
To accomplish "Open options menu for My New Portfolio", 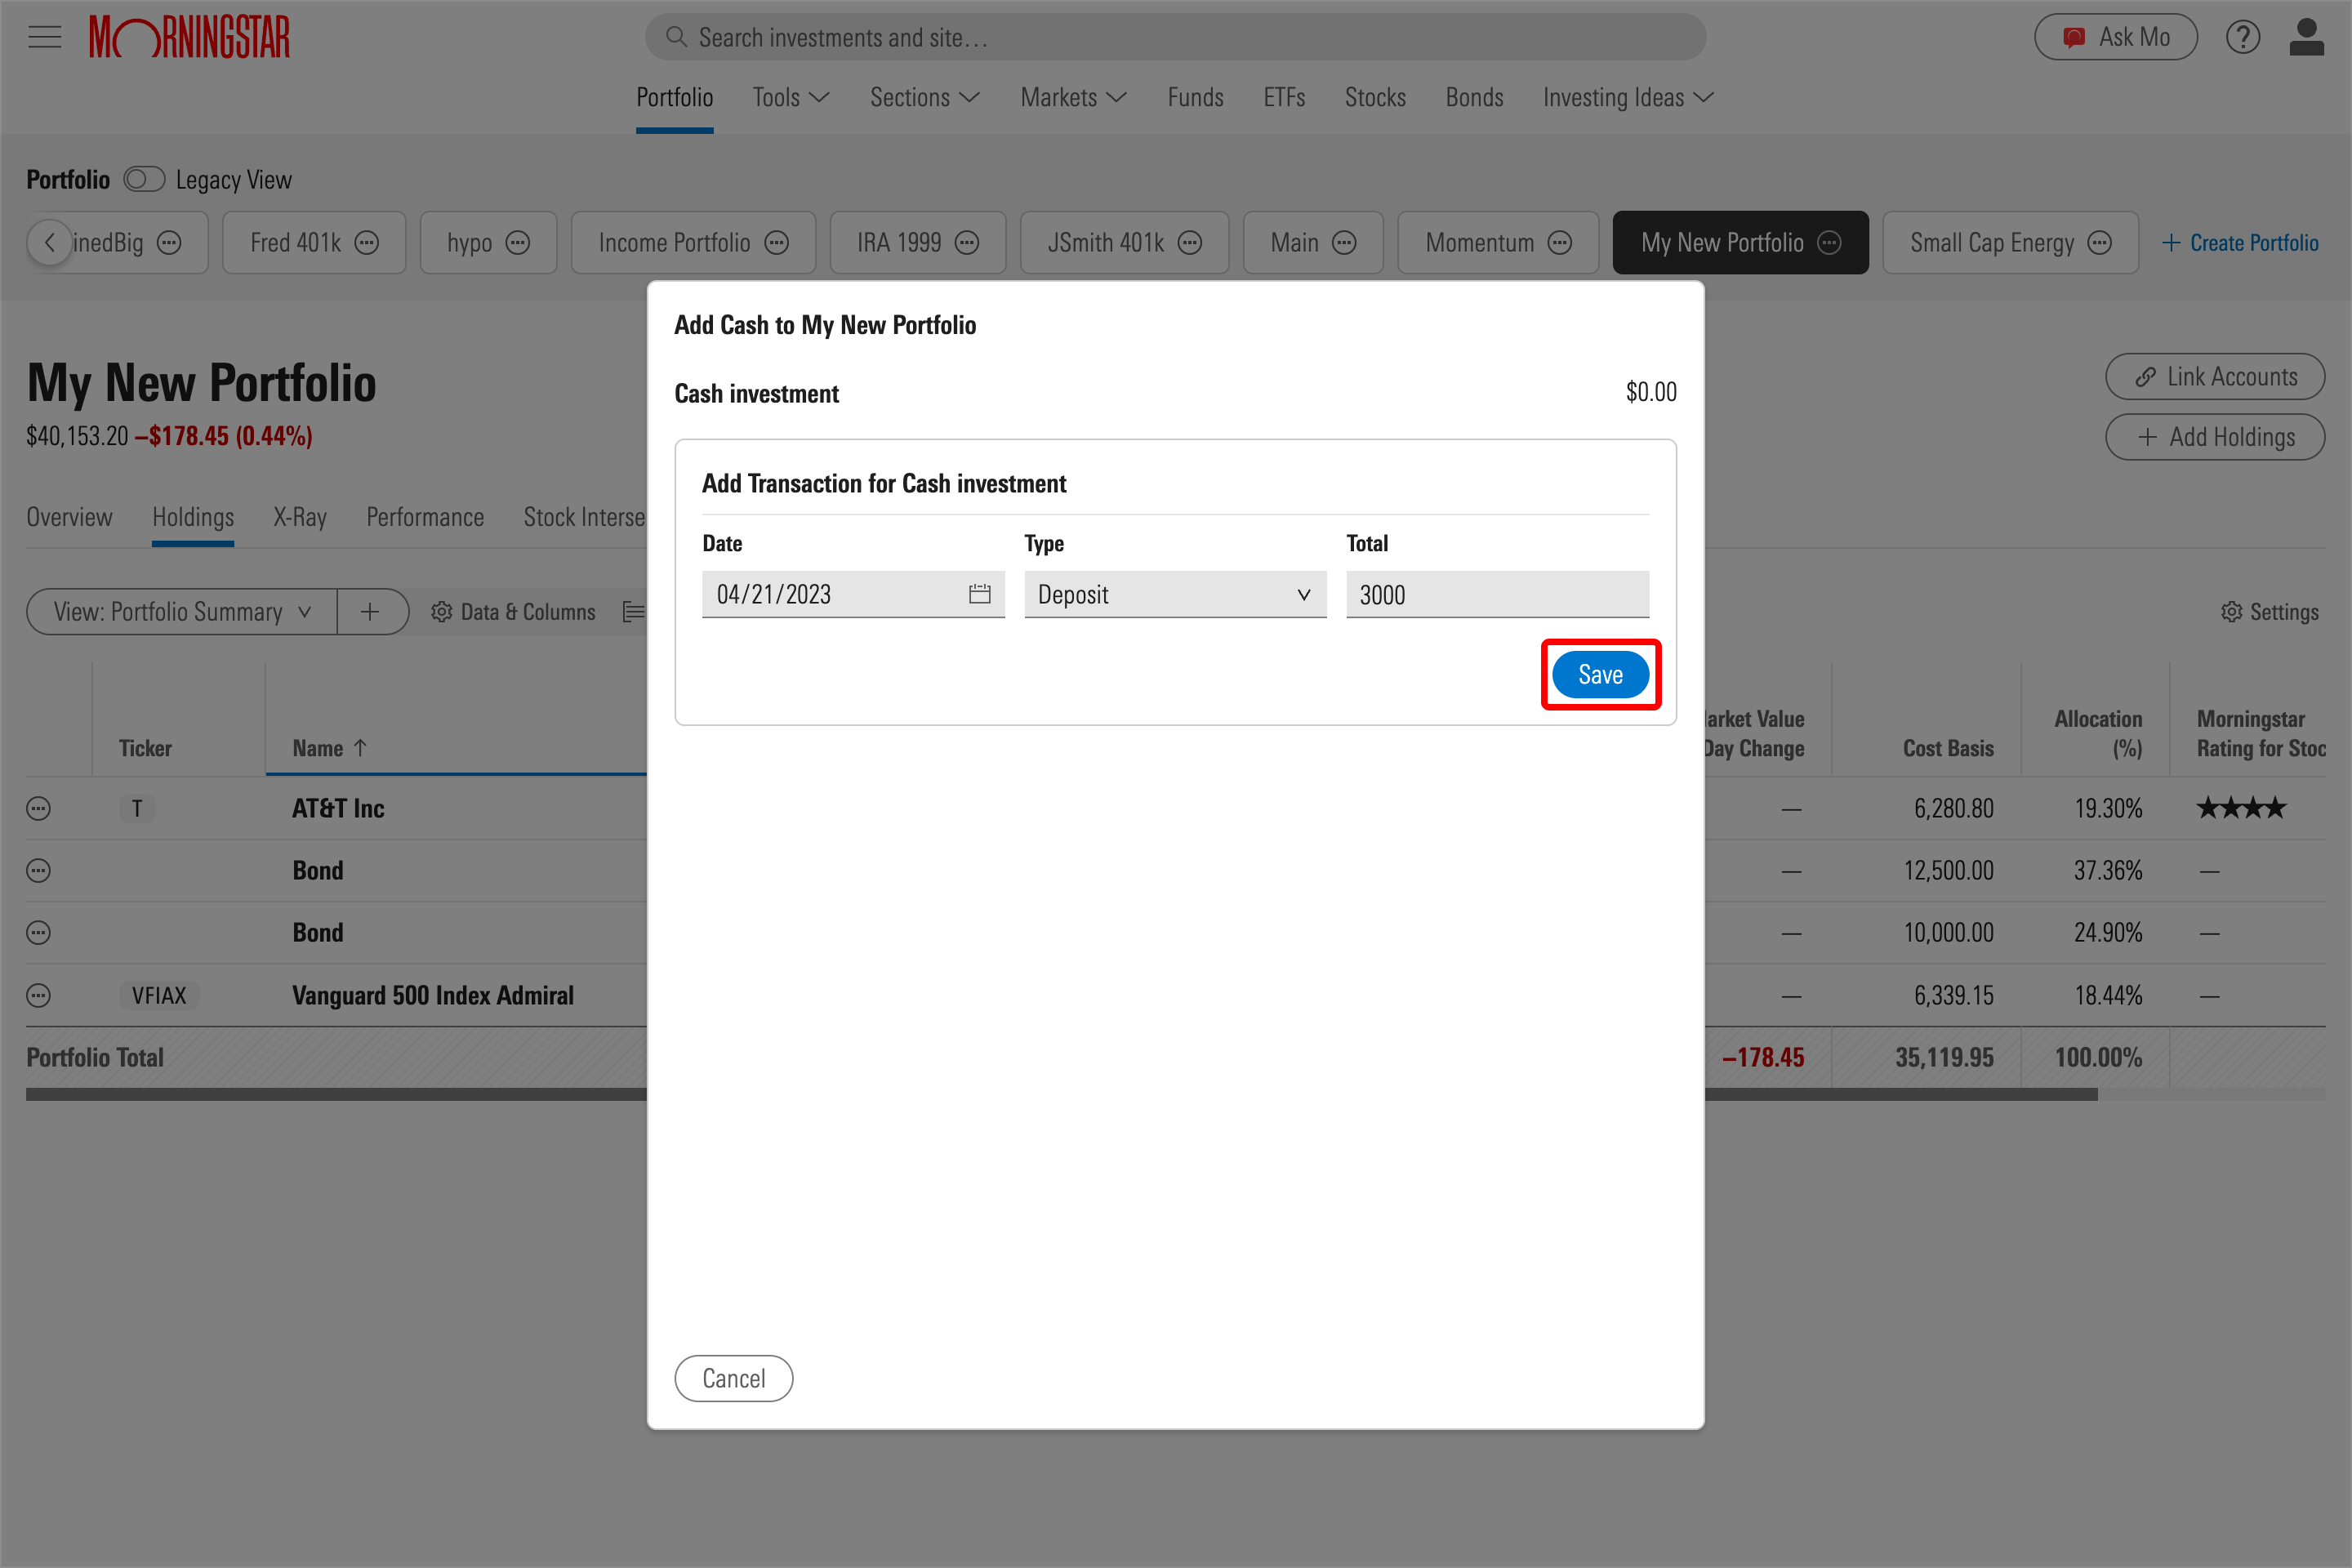I will 1828,243.
